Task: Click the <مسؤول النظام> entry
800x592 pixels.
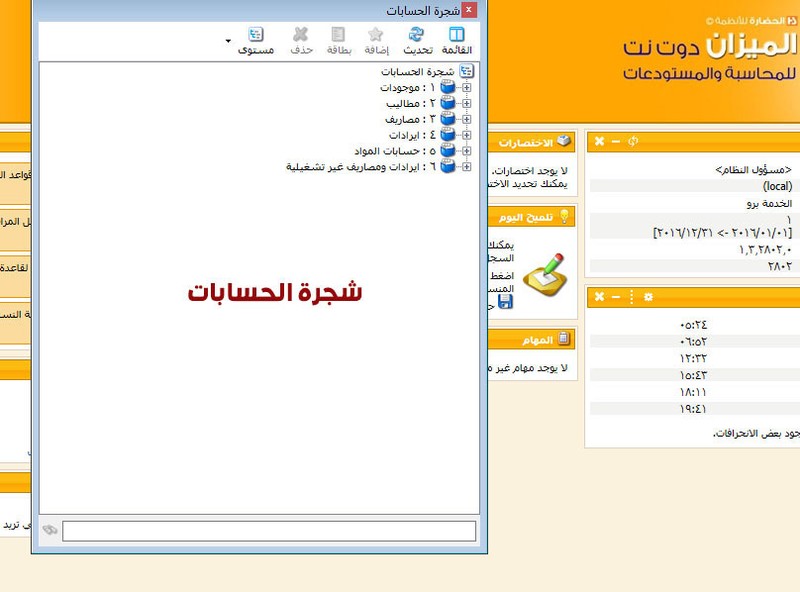Action: point(754,170)
